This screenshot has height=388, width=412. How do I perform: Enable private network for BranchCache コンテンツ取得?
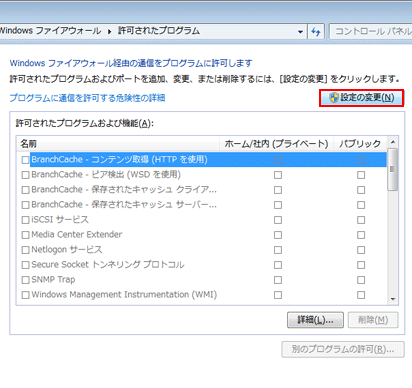[278, 160]
